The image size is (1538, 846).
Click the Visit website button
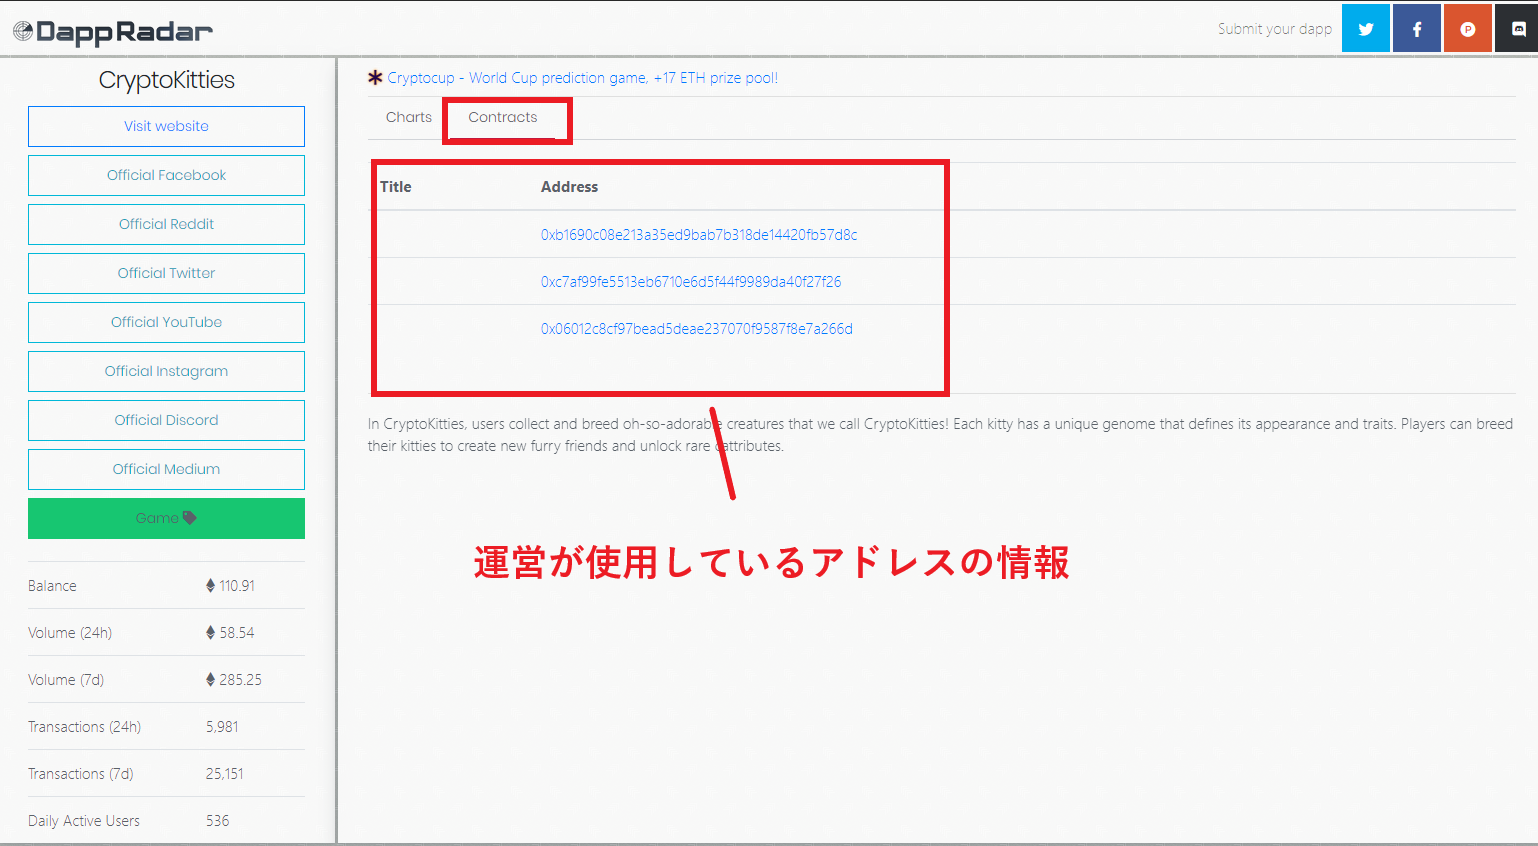pos(166,126)
